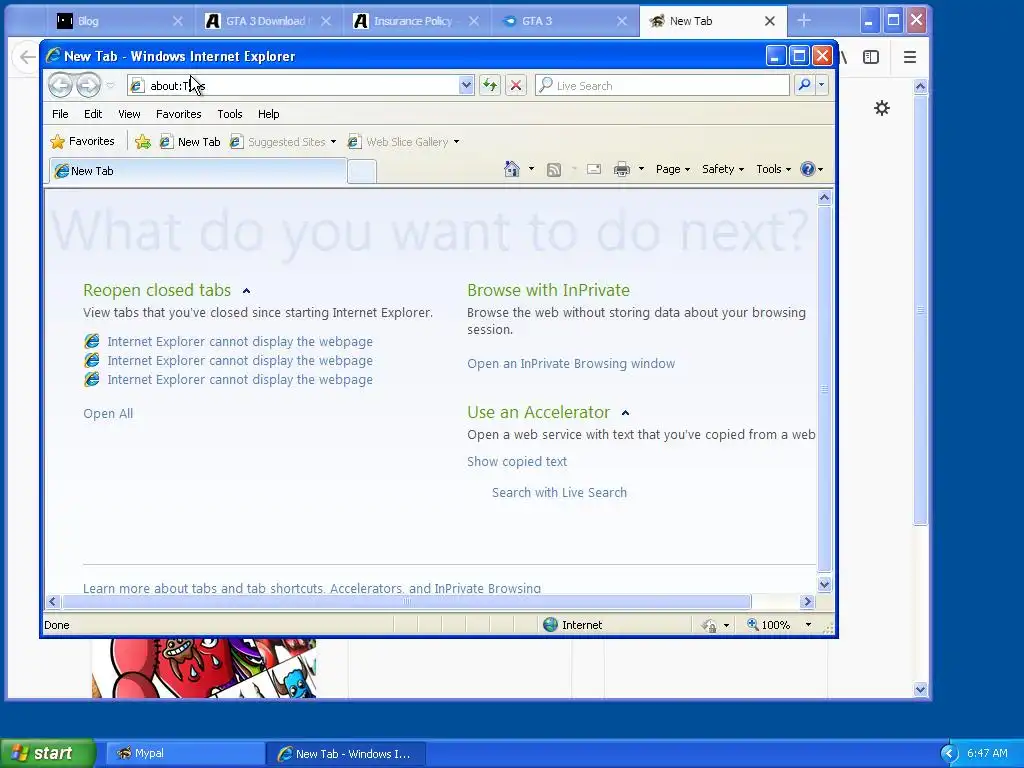Click Open an InPrivate Browsing window link
This screenshot has width=1024, height=768.
click(x=571, y=363)
